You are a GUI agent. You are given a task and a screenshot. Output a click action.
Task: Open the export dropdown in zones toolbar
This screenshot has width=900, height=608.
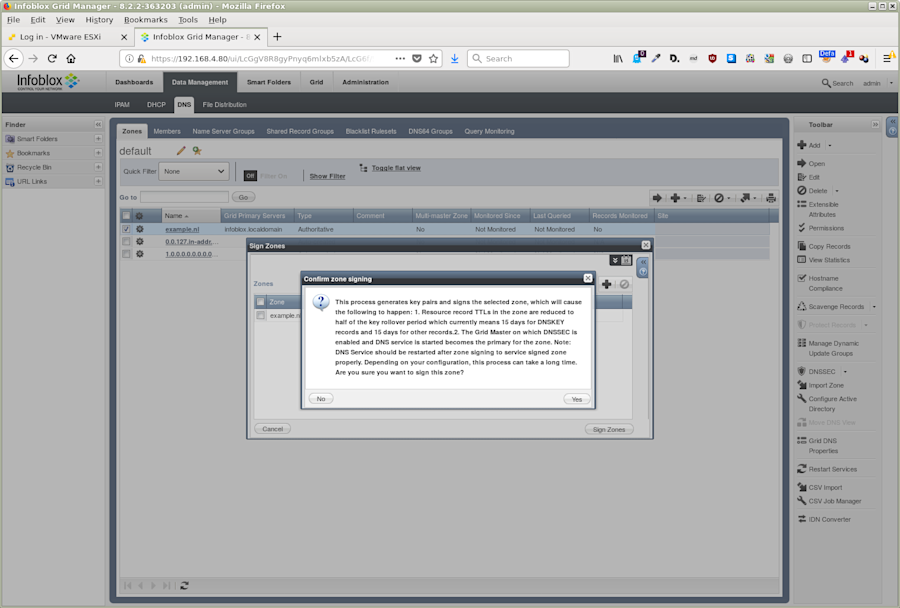(755, 198)
